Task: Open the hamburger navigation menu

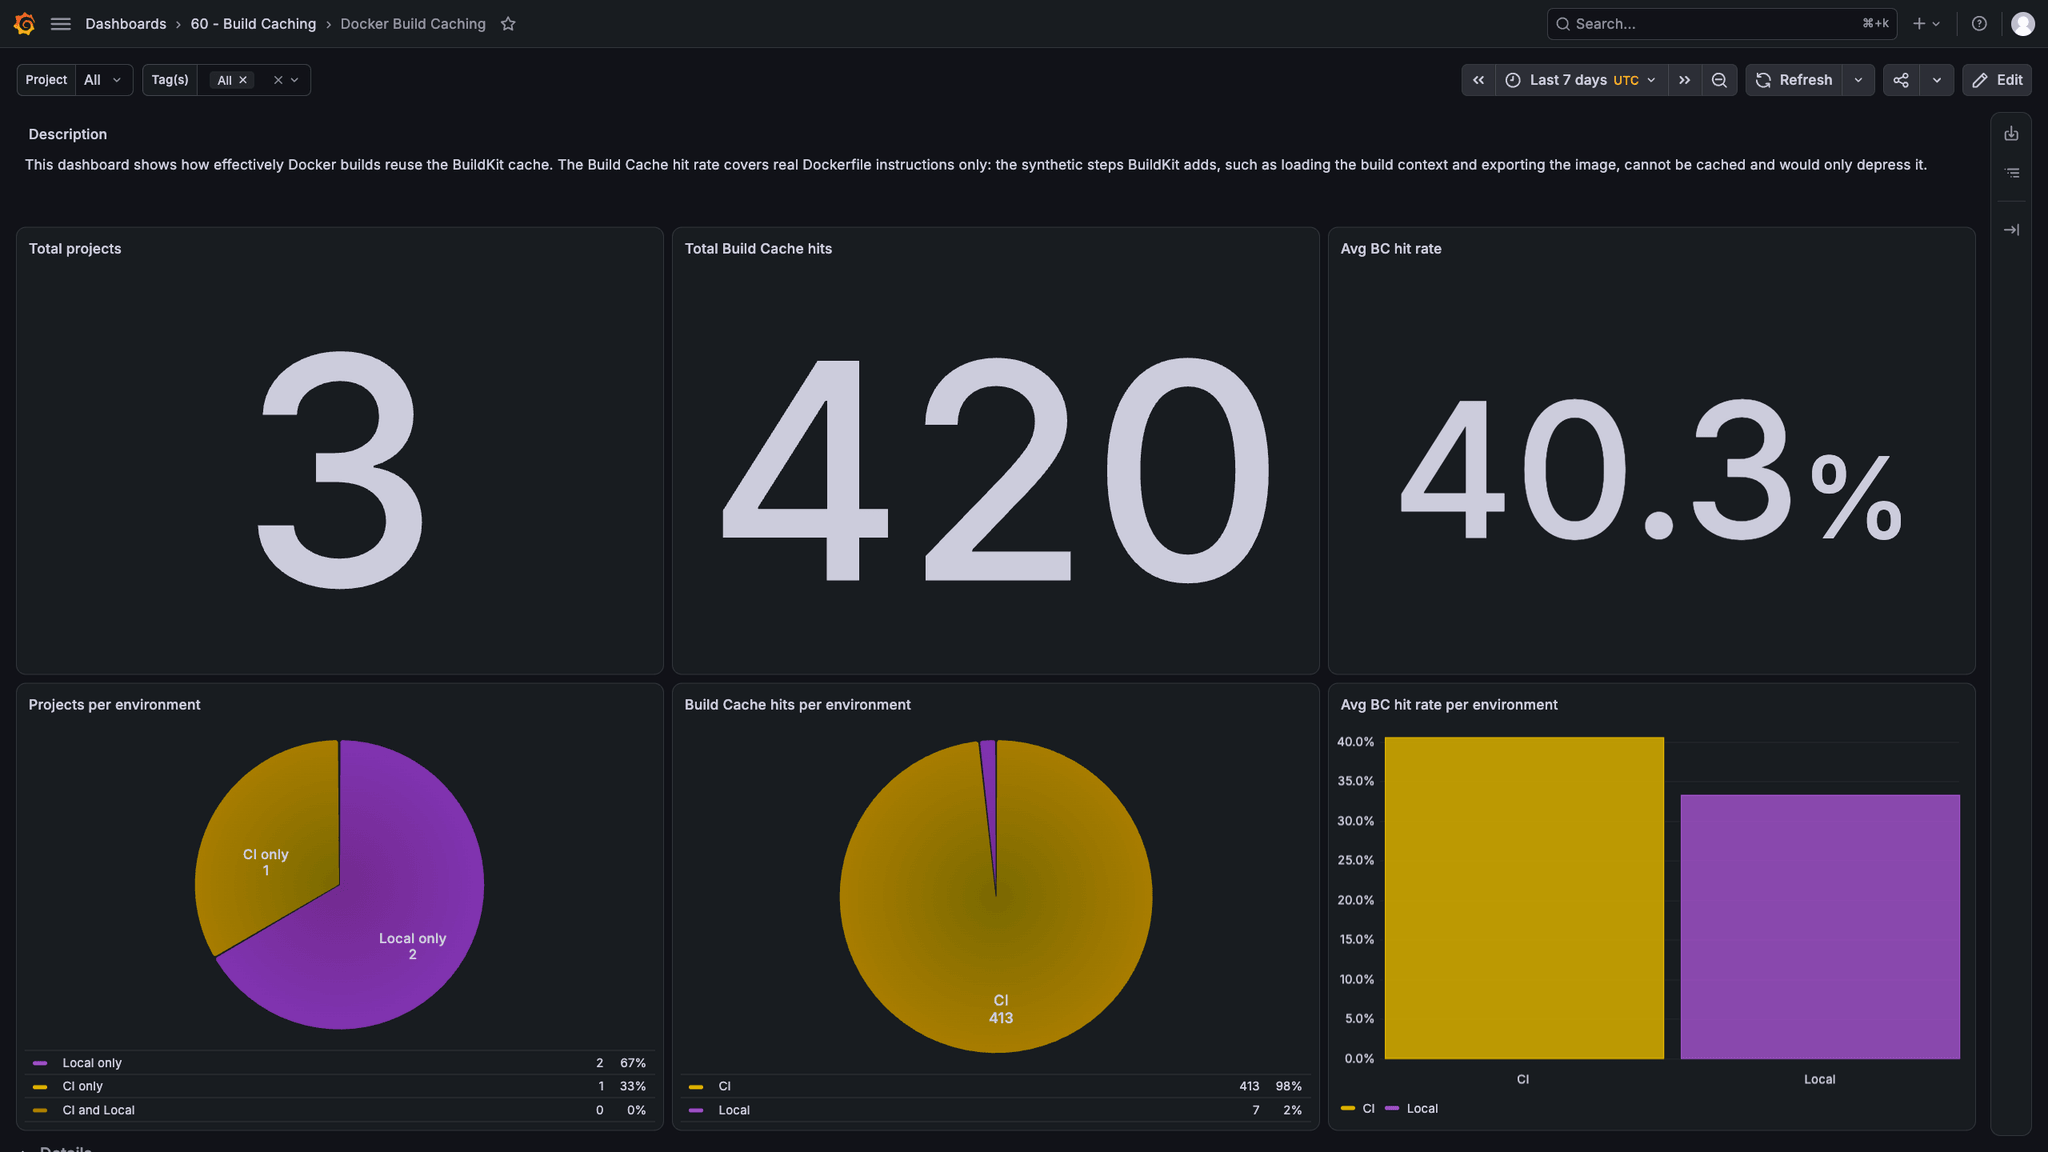Action: pyautogui.click(x=60, y=24)
